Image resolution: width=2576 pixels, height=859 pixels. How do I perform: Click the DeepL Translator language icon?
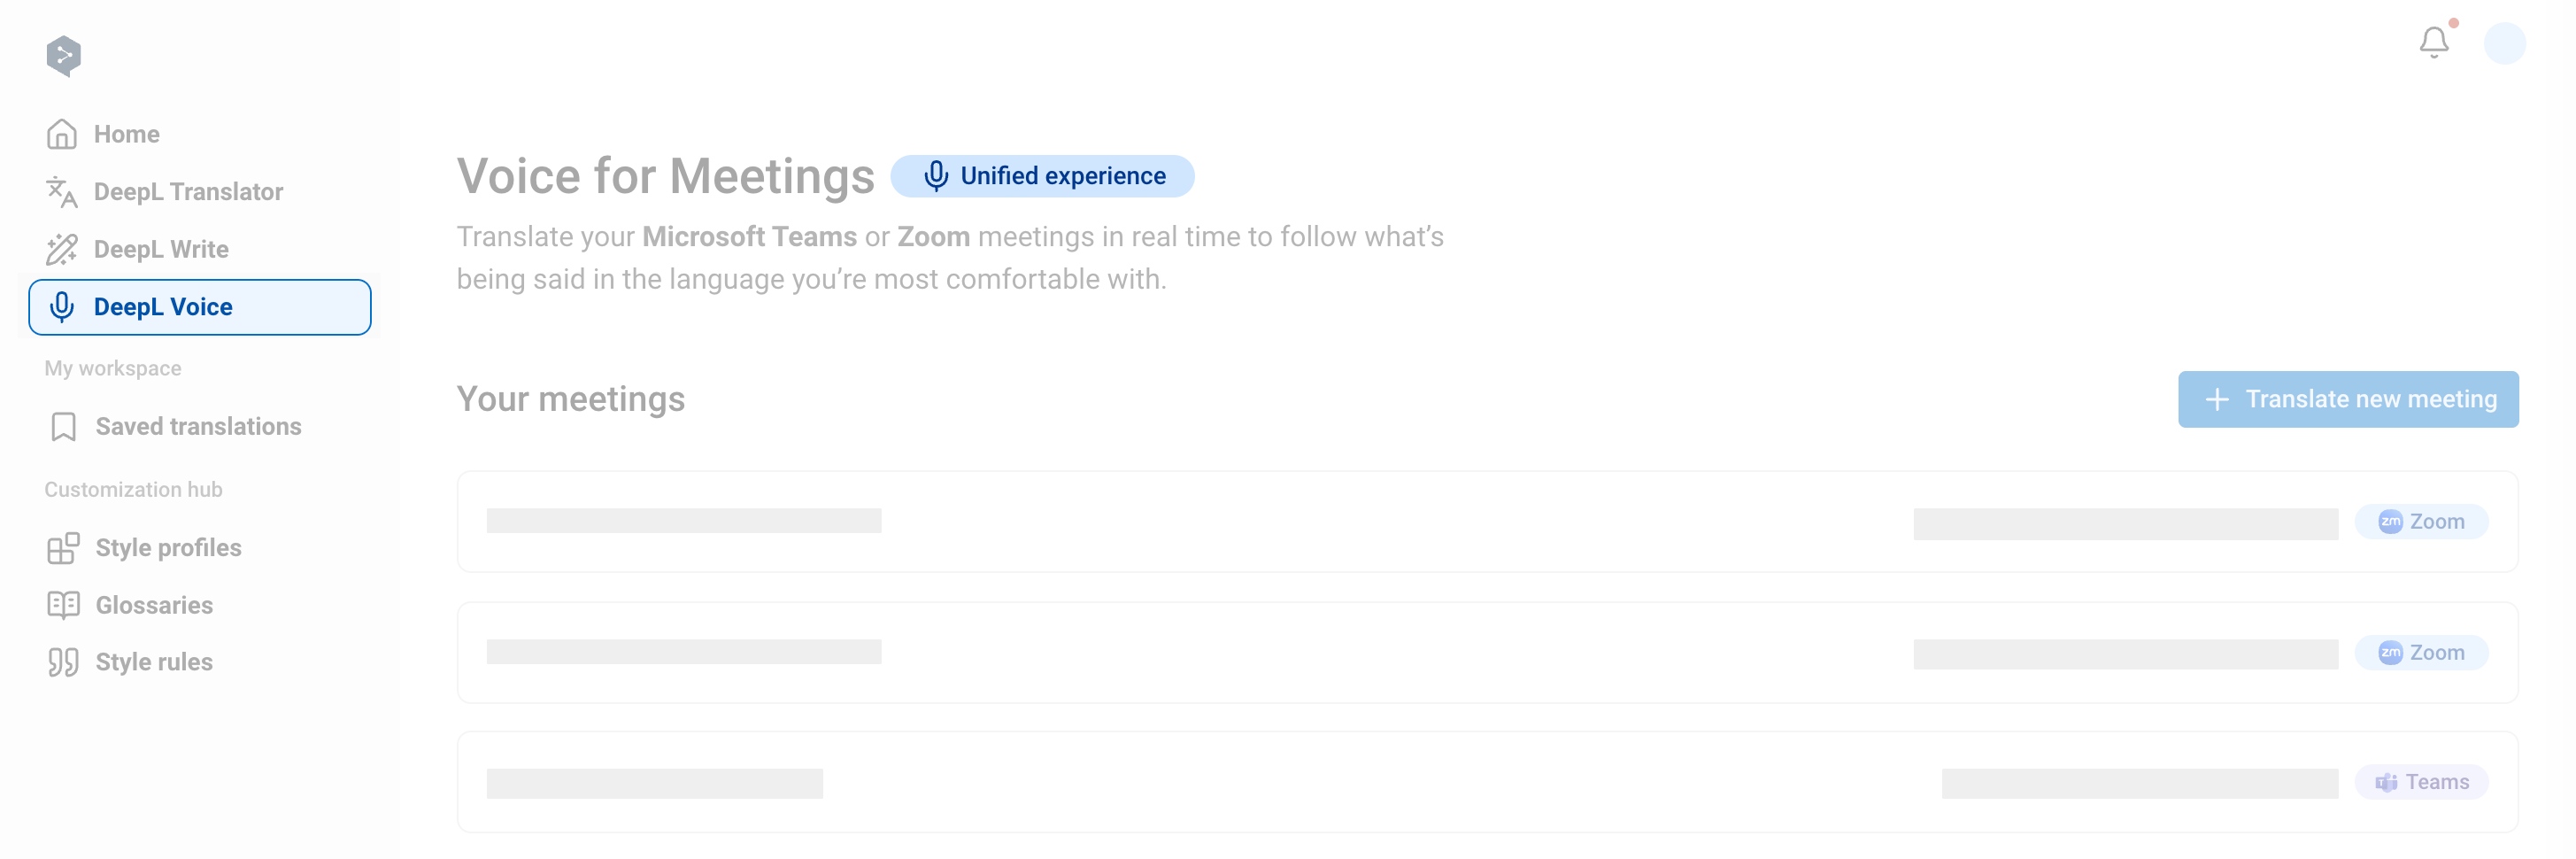[62, 192]
